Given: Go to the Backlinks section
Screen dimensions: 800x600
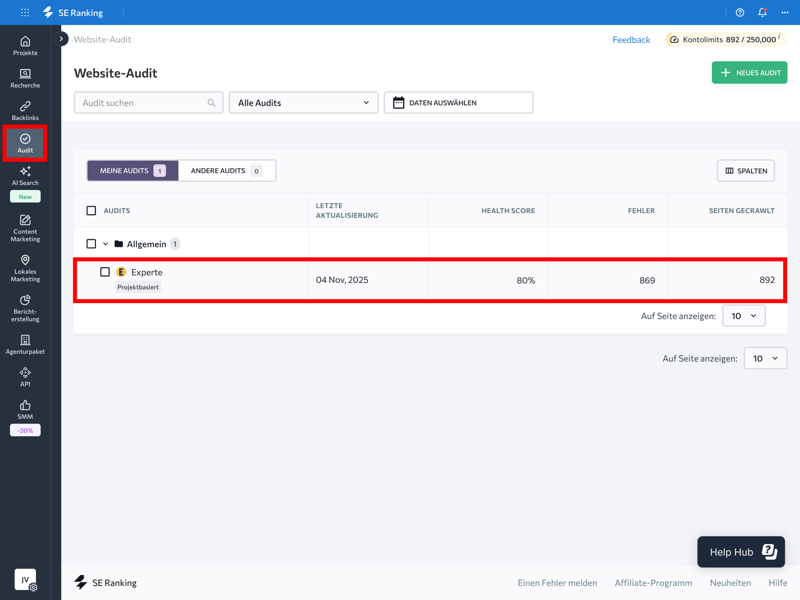Looking at the screenshot, I should coord(25,110).
